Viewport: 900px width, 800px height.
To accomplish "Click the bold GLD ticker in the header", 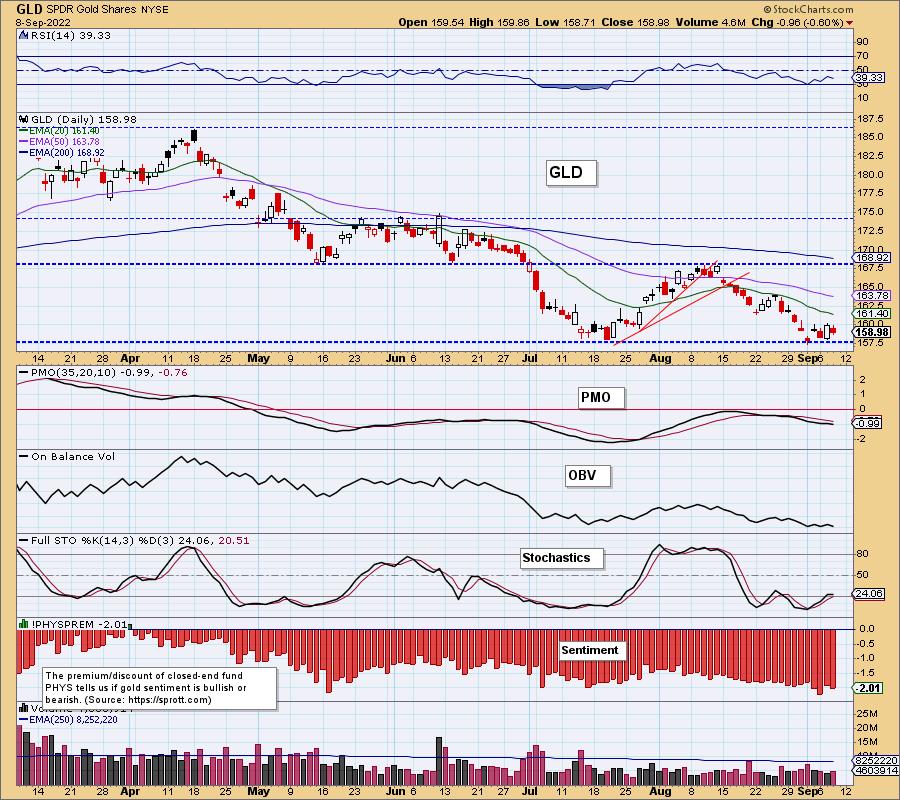I will pos(30,9).
